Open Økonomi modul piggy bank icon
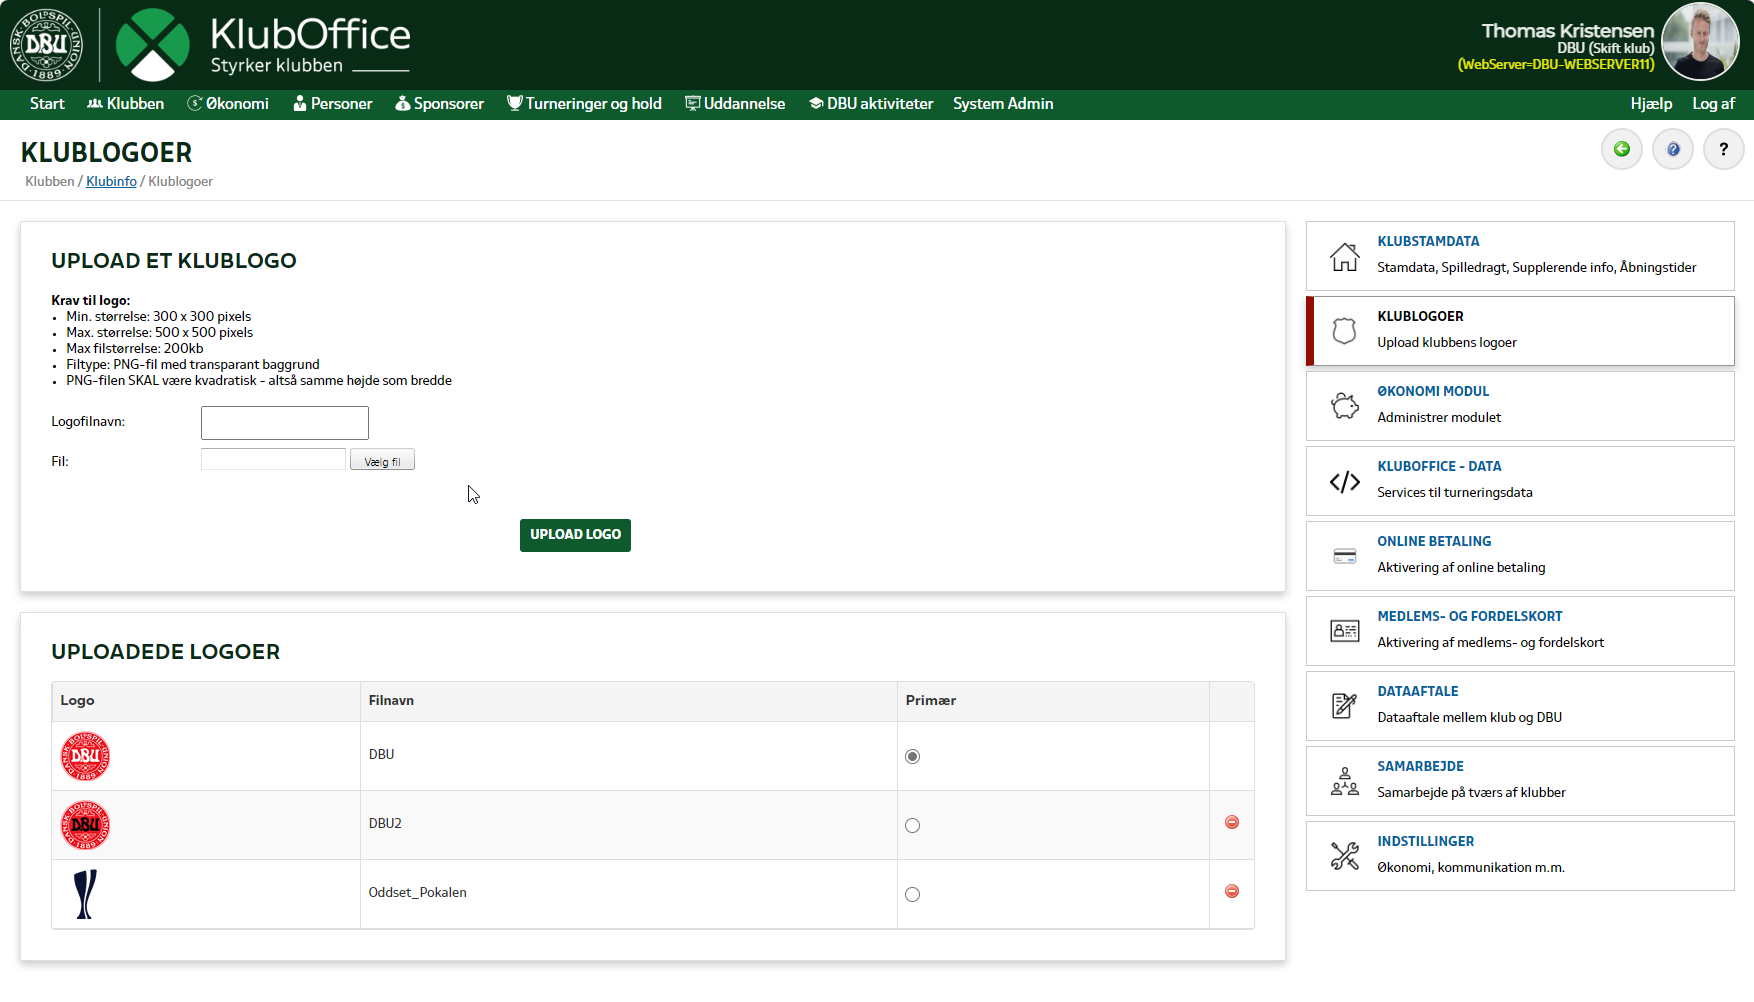The height and width of the screenshot is (1002, 1754). point(1344,406)
